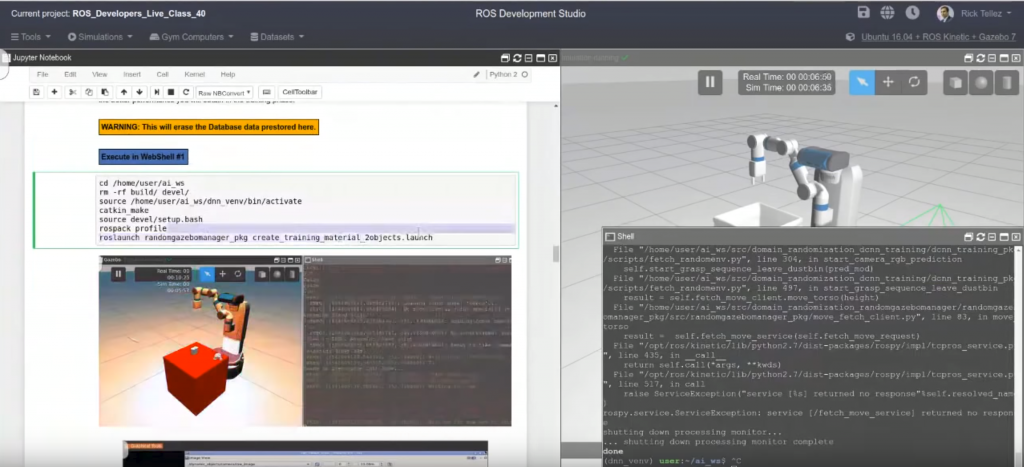Viewport: 1024px width, 467px height.
Task: Detach the Gazebo simulation panel
Action: tap(968, 58)
